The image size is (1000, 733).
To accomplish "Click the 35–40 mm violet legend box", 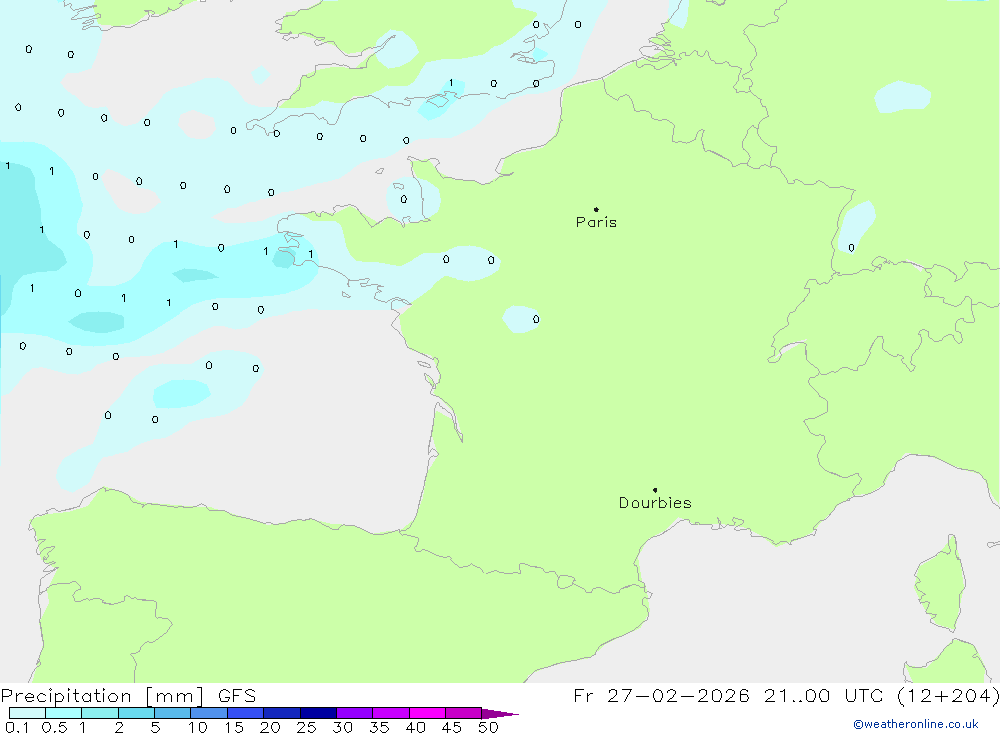I will point(391,713).
